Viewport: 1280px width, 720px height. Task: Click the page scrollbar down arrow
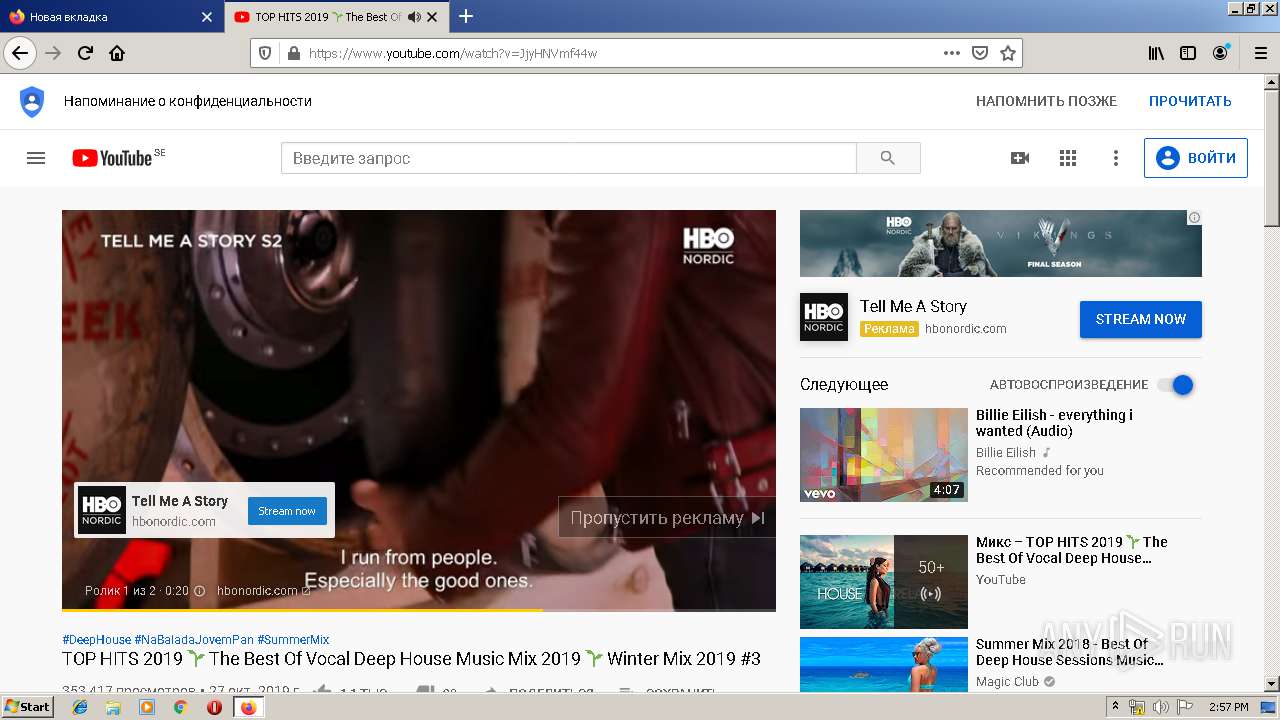1271,685
